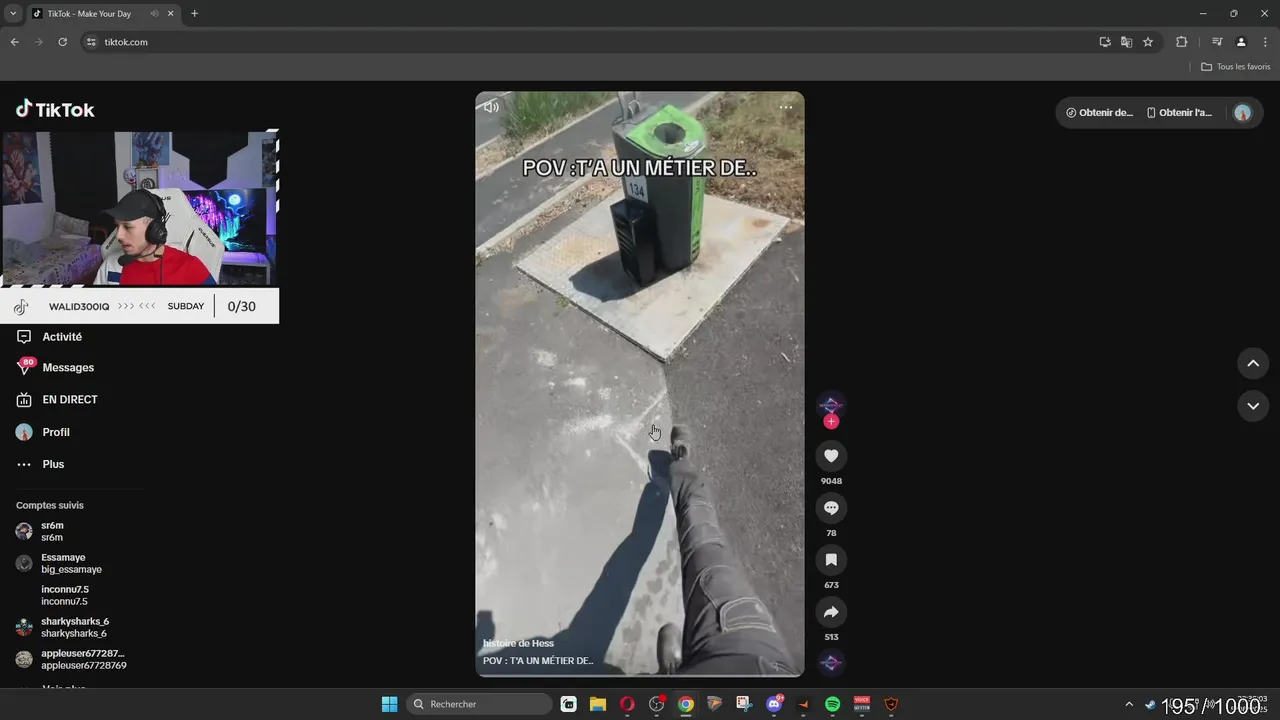
Task: Show hidden system tray icons
Action: [x=1129, y=704]
